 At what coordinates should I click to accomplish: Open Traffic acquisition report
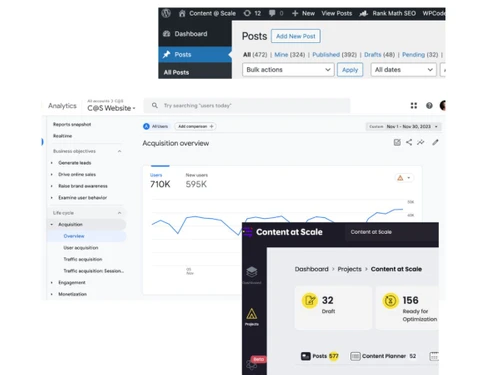tap(83, 259)
